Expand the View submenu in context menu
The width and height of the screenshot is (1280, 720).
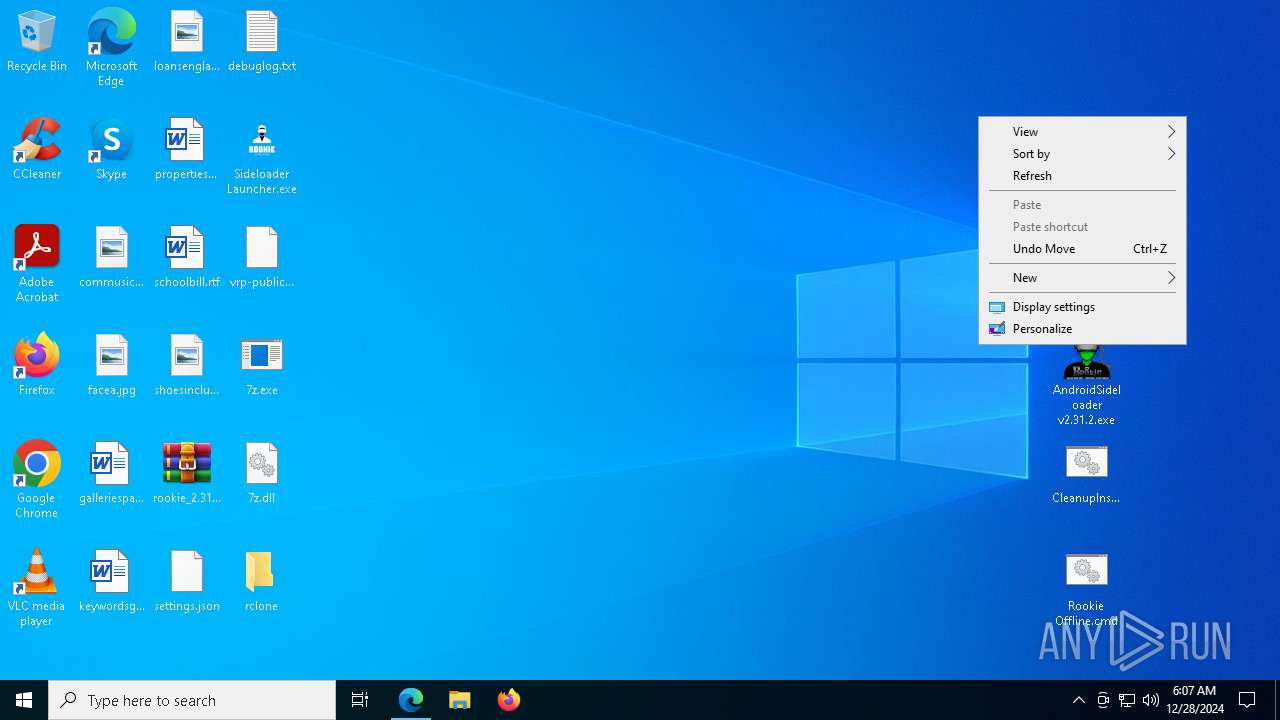coord(1082,131)
